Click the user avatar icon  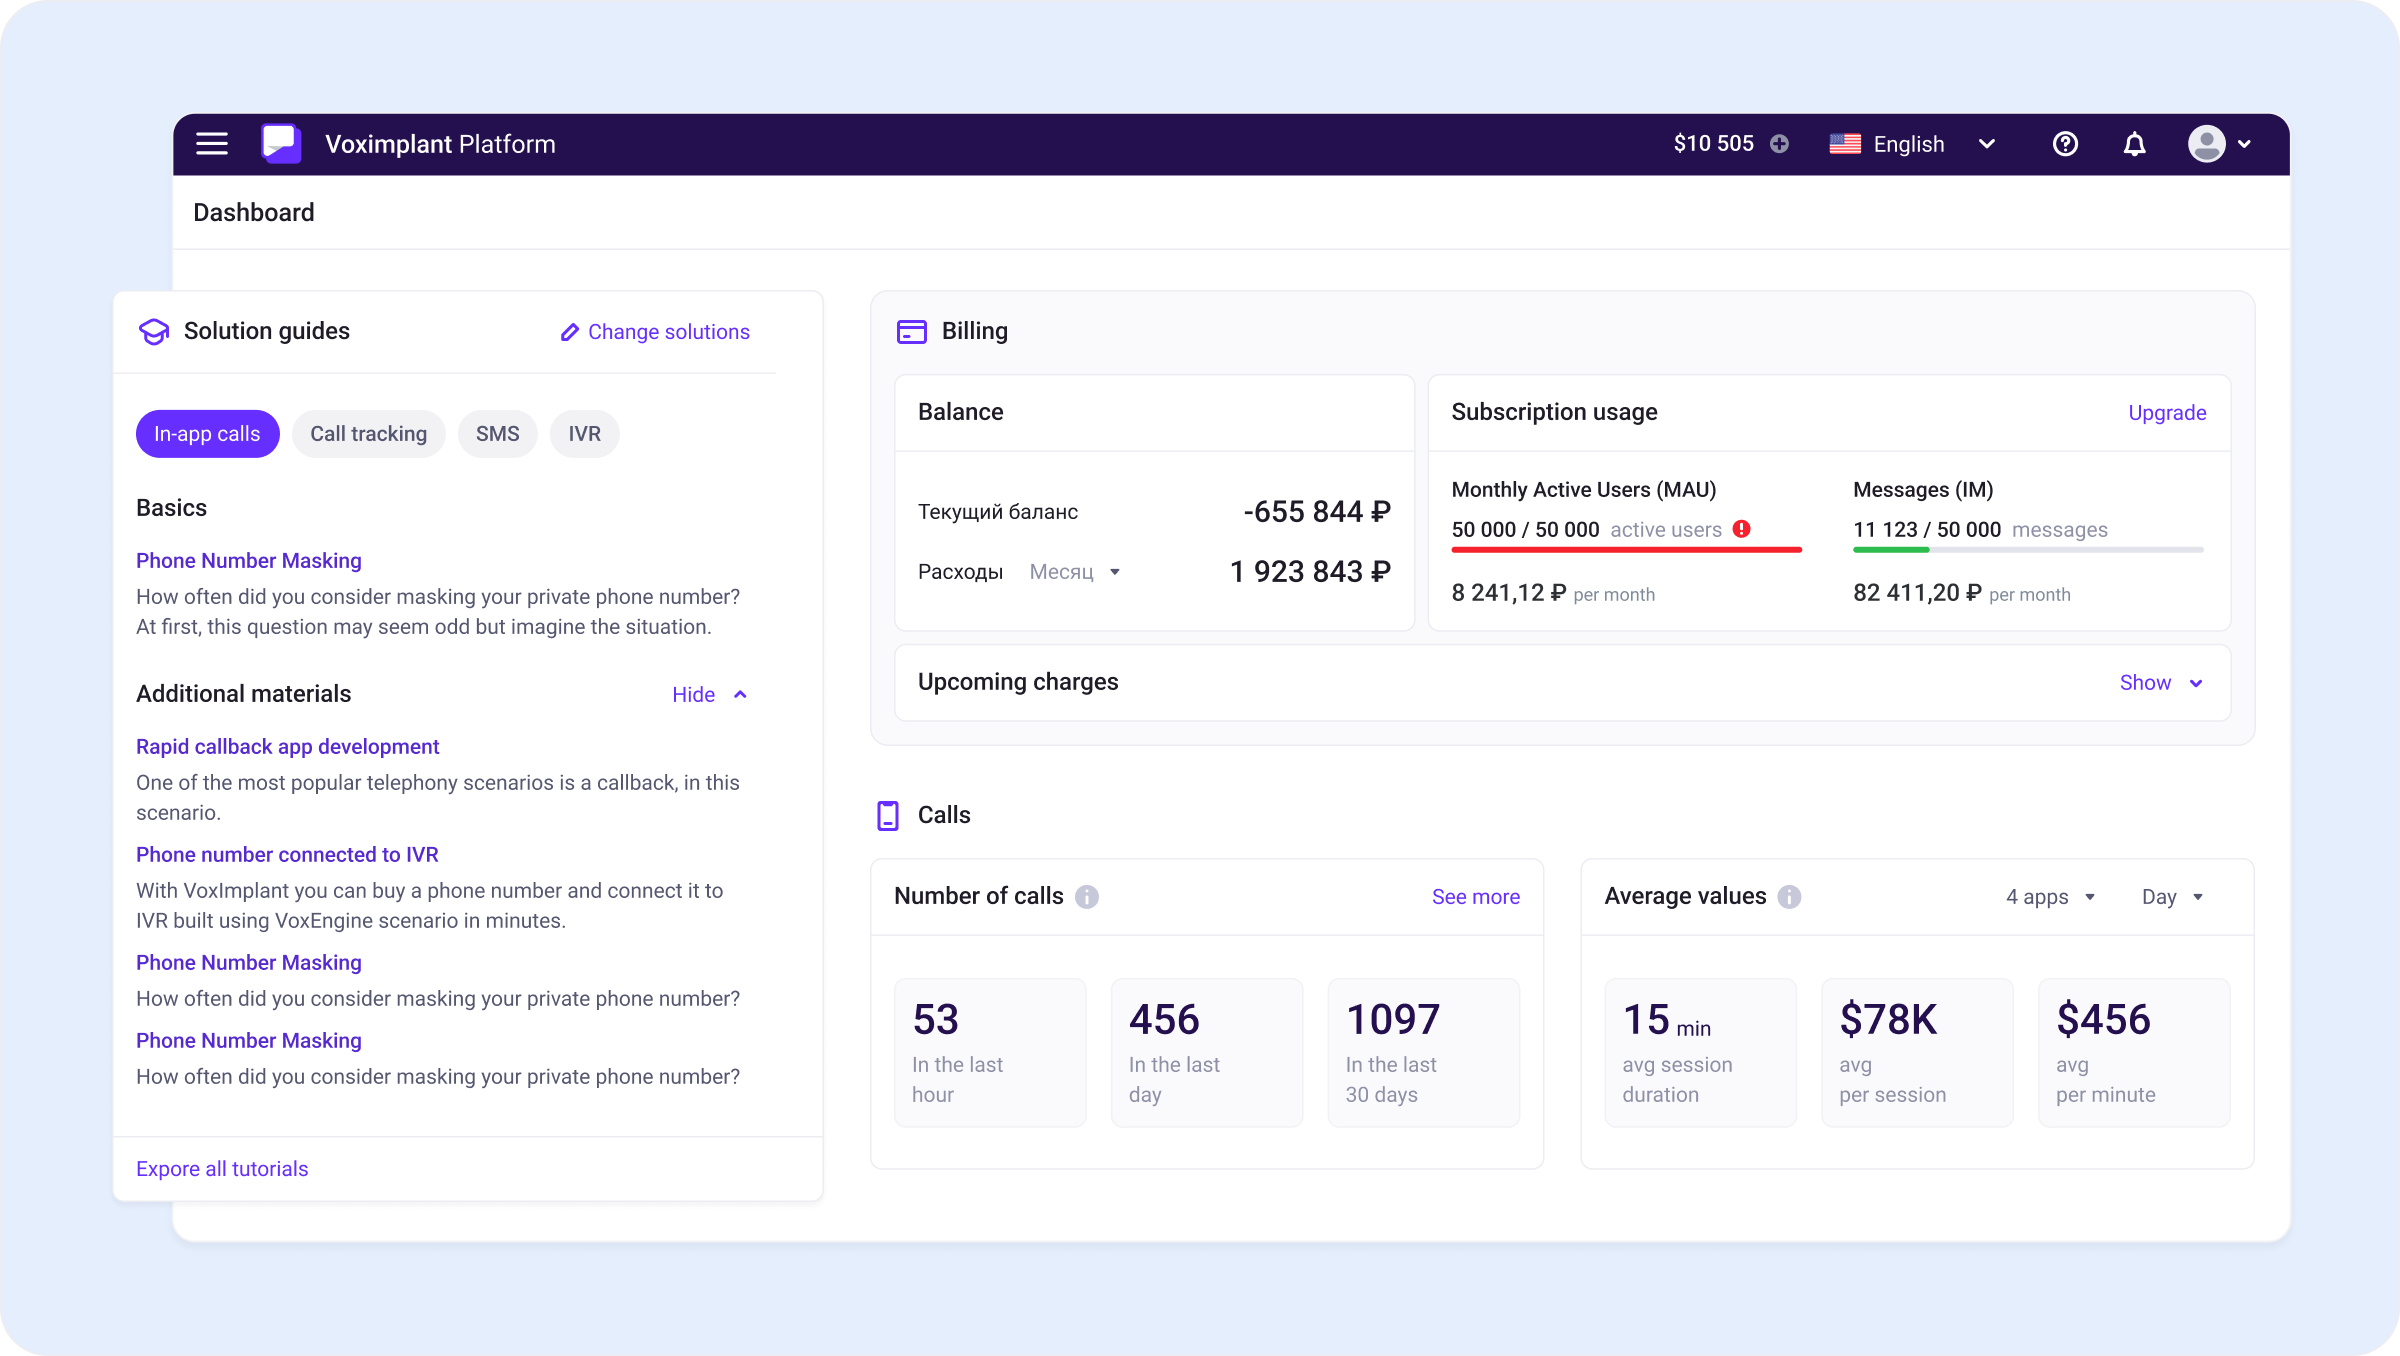point(2207,144)
